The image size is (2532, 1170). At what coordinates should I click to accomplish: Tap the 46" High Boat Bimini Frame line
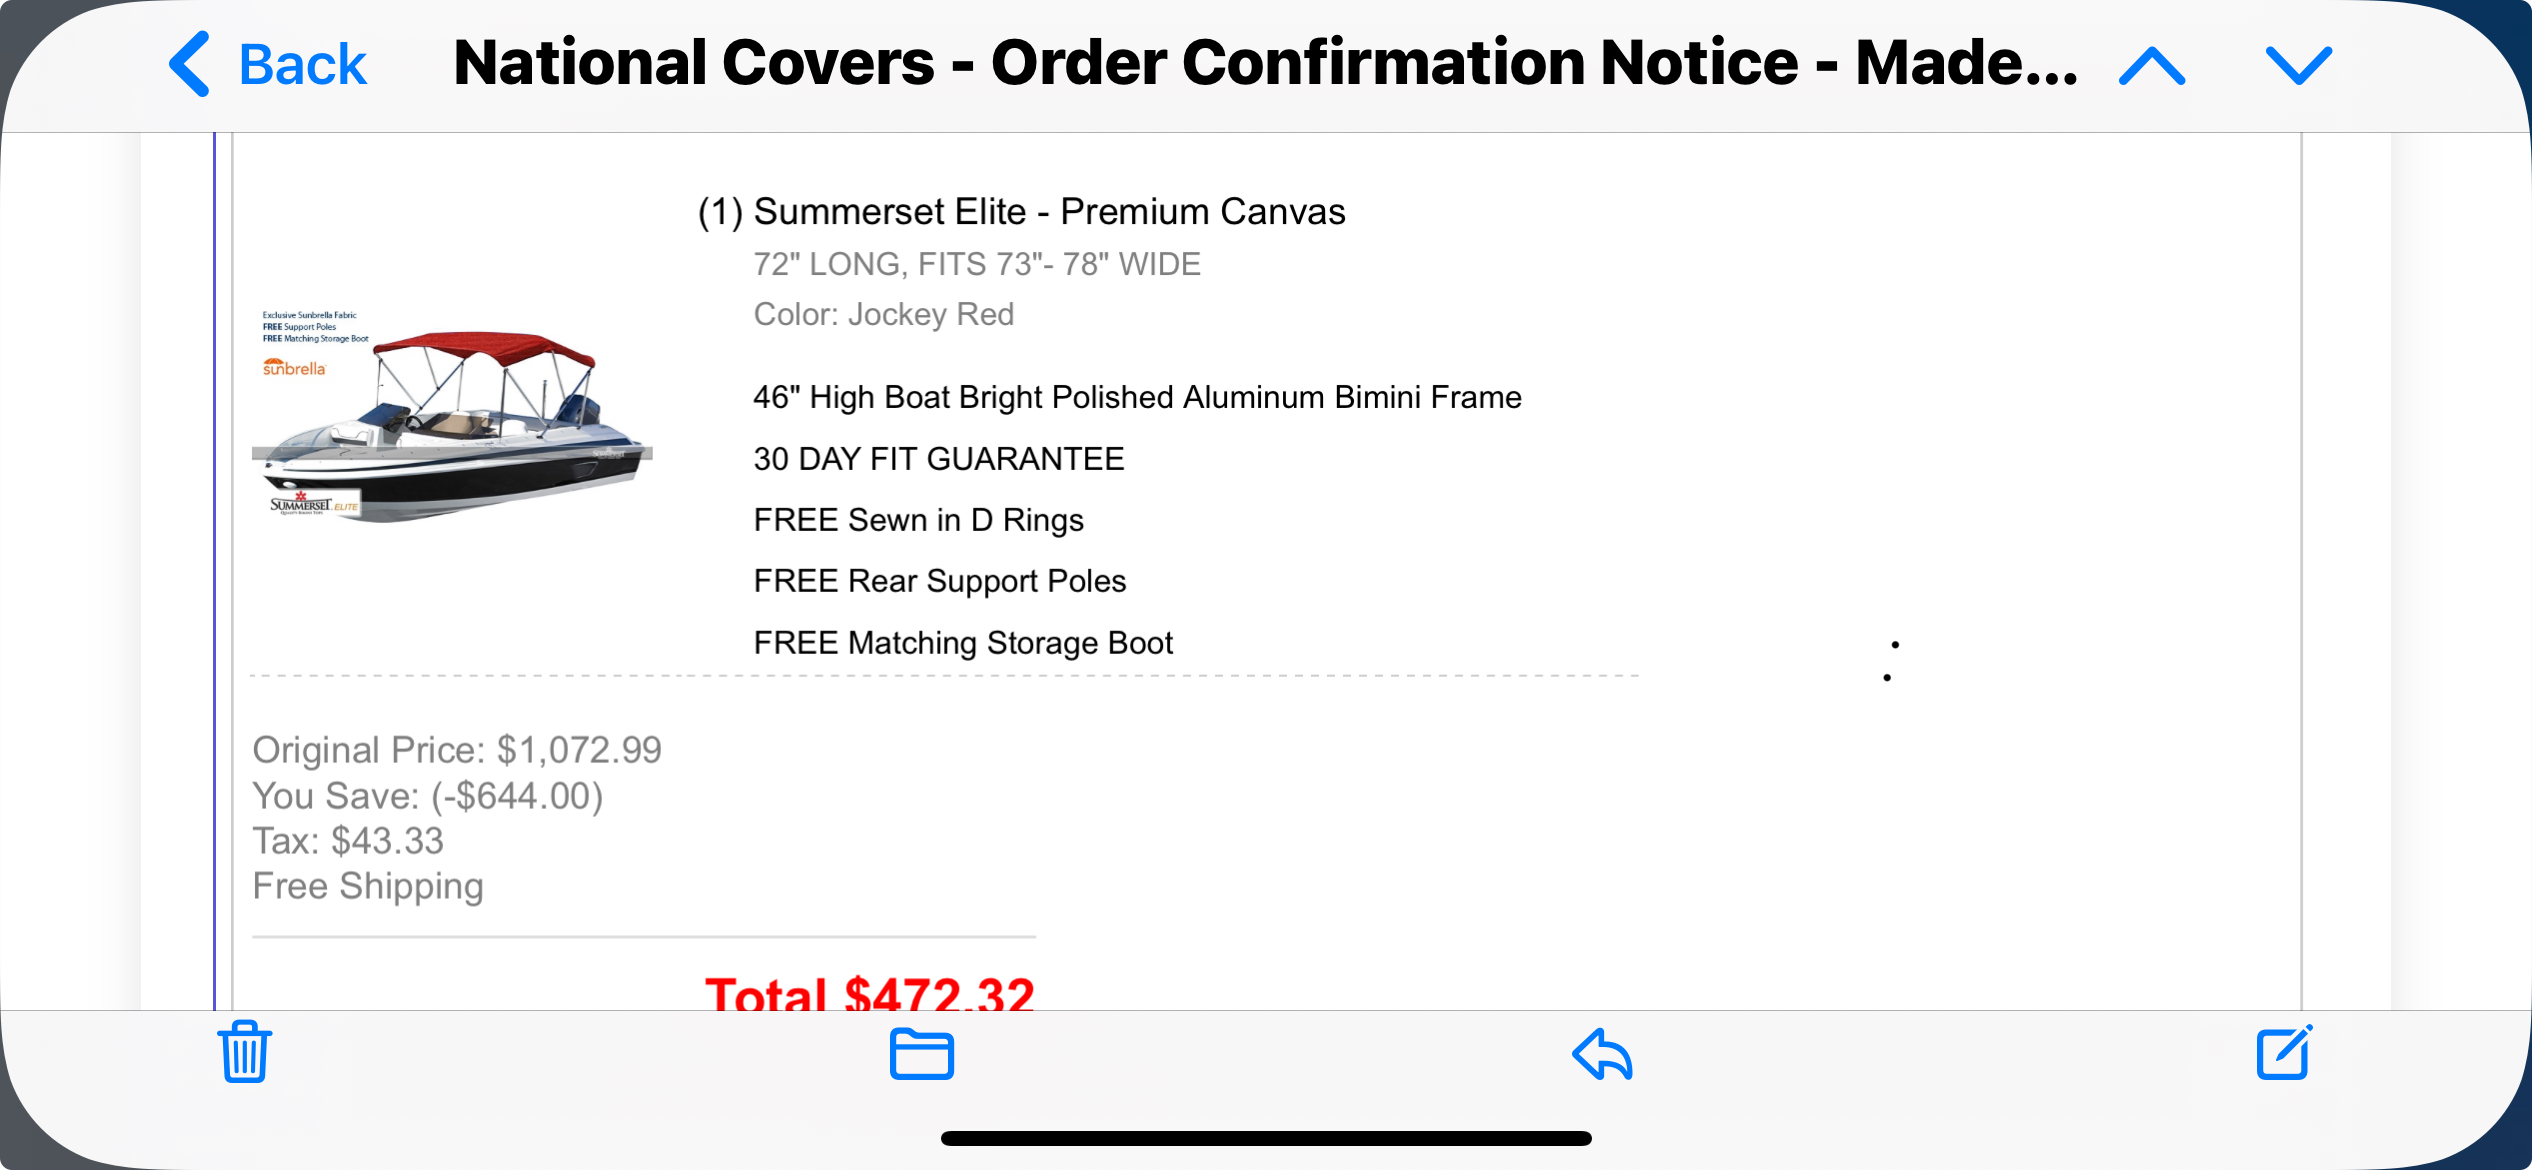pyautogui.click(x=1137, y=397)
